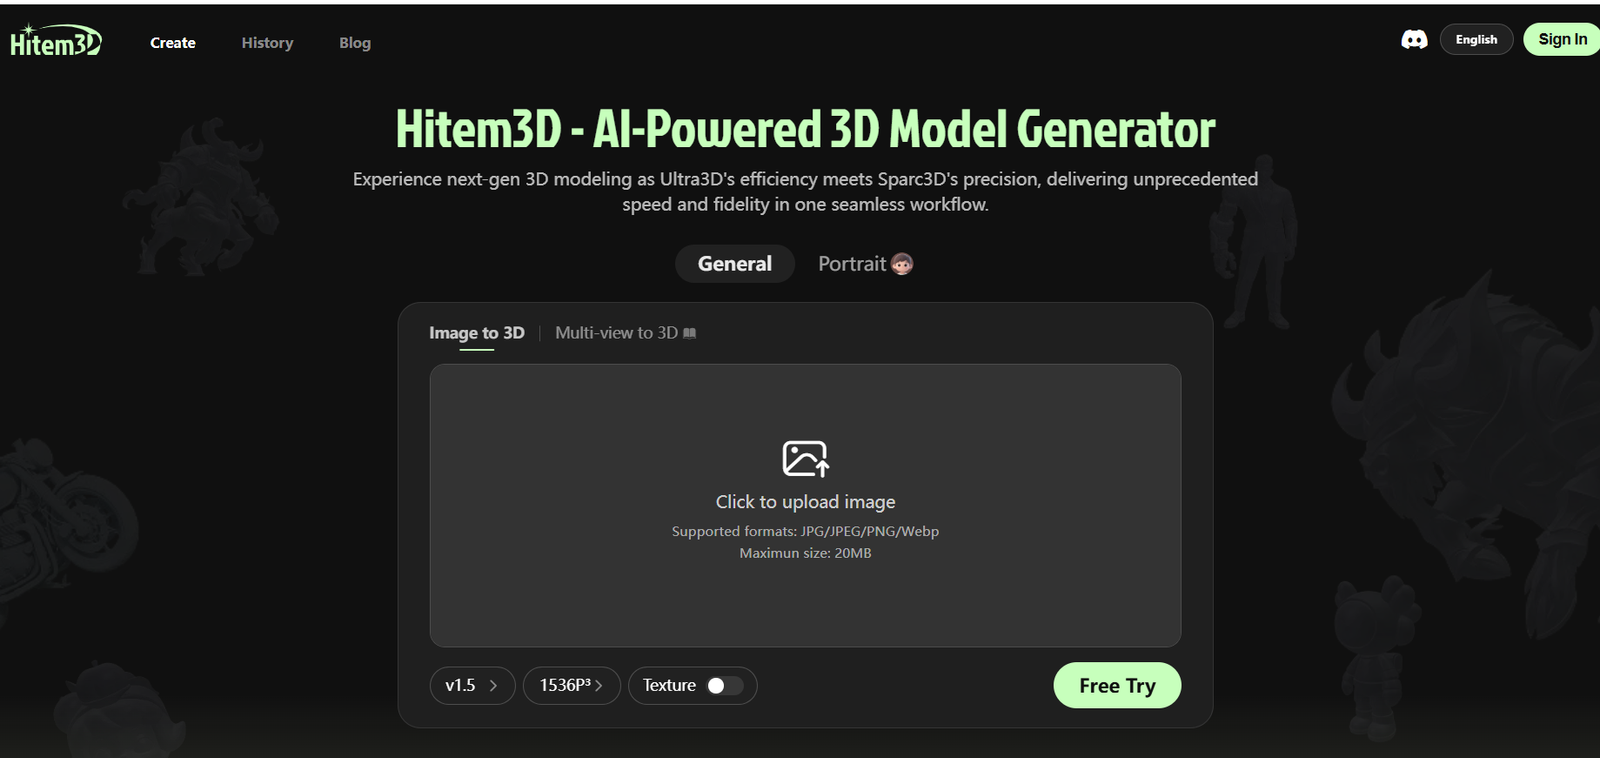1600x758 pixels.
Task: Select the Image to 3D tab
Action: (477, 333)
